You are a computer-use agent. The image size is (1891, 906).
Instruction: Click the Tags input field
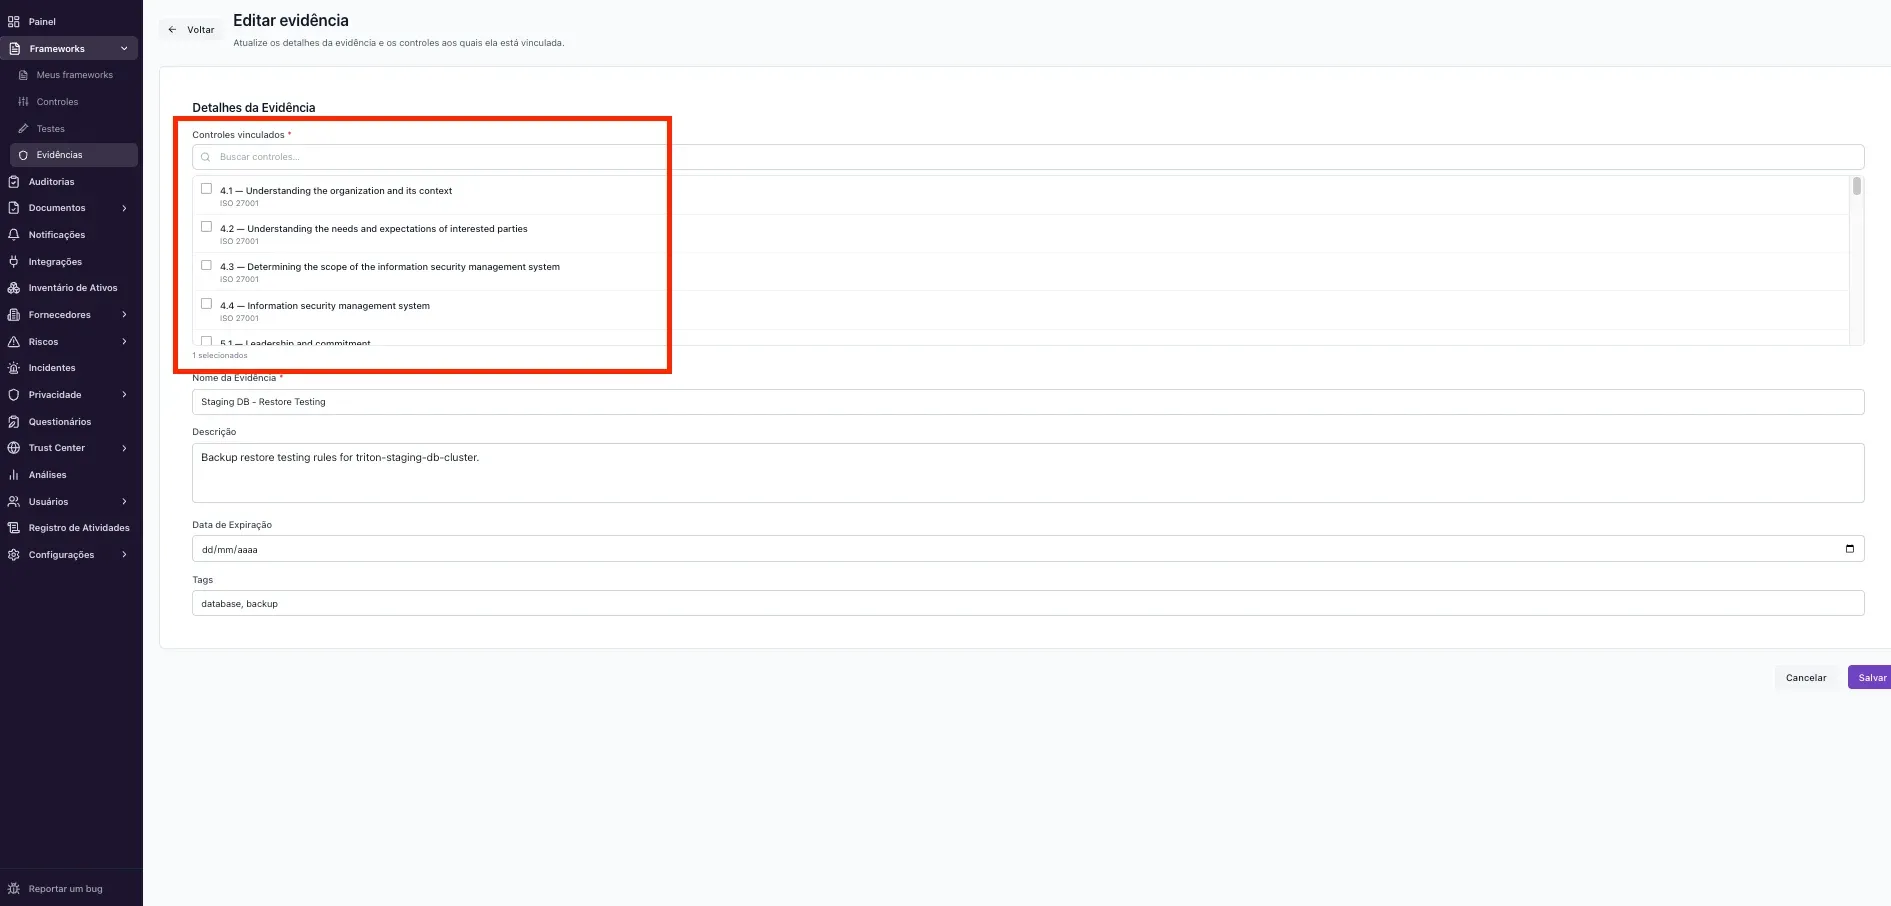(1028, 603)
